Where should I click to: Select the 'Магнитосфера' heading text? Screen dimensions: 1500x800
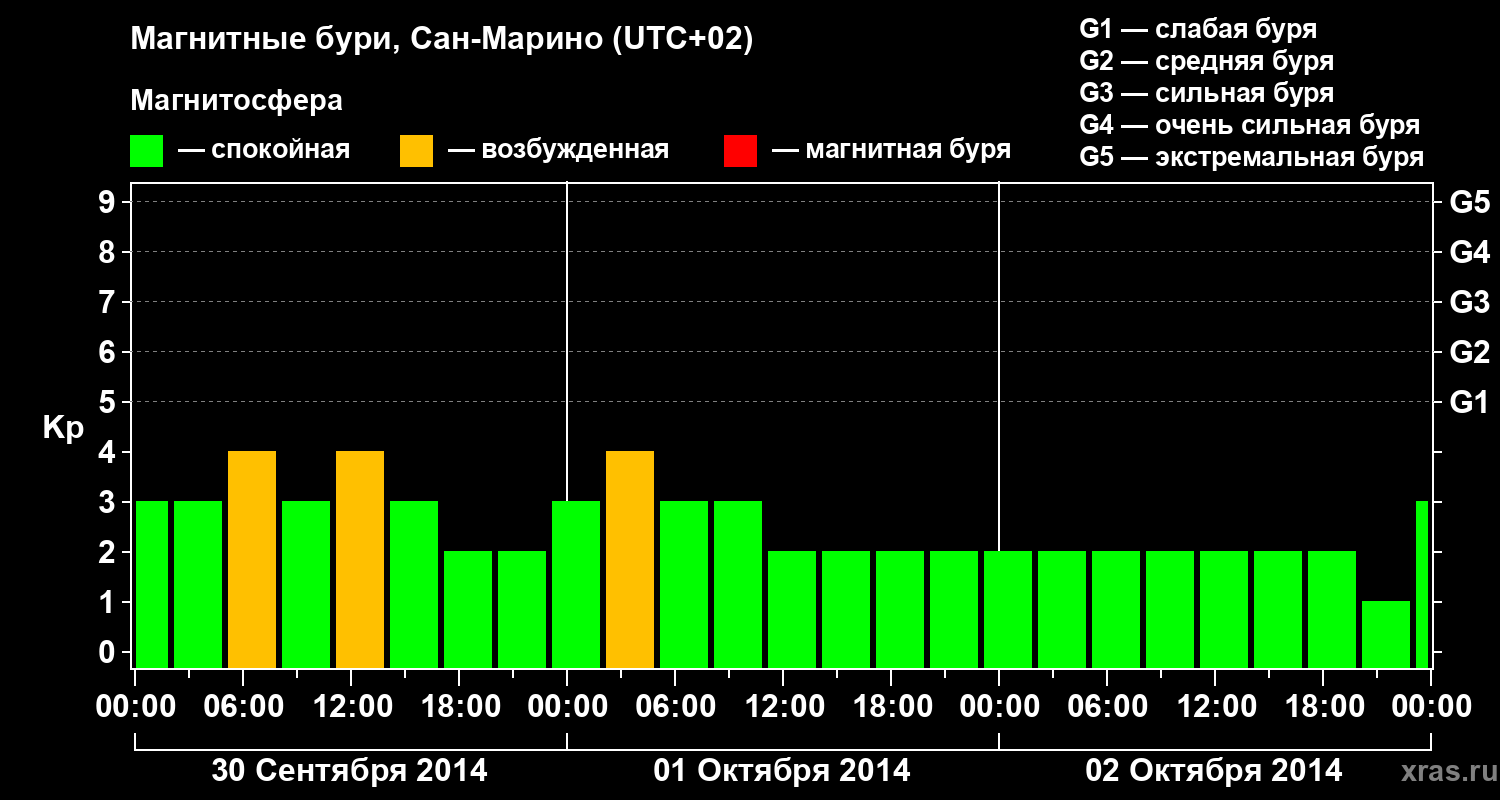[236, 101]
